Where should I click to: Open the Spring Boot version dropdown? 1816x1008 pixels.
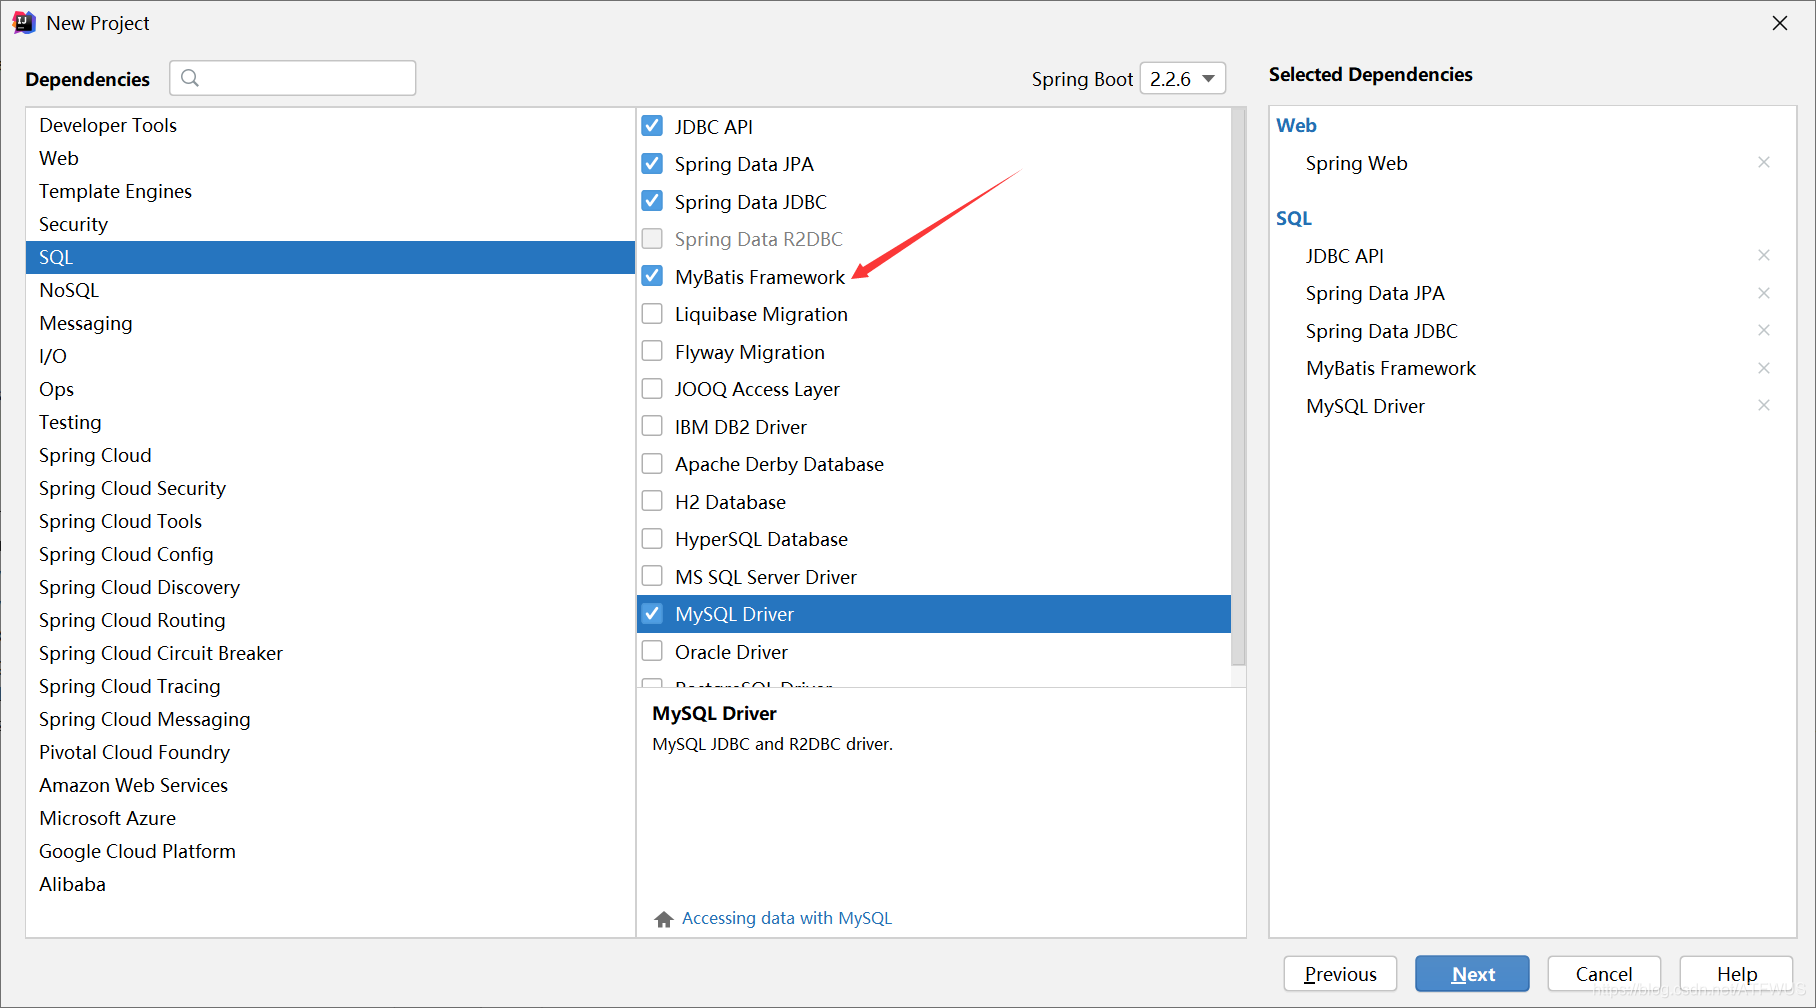click(x=1183, y=78)
